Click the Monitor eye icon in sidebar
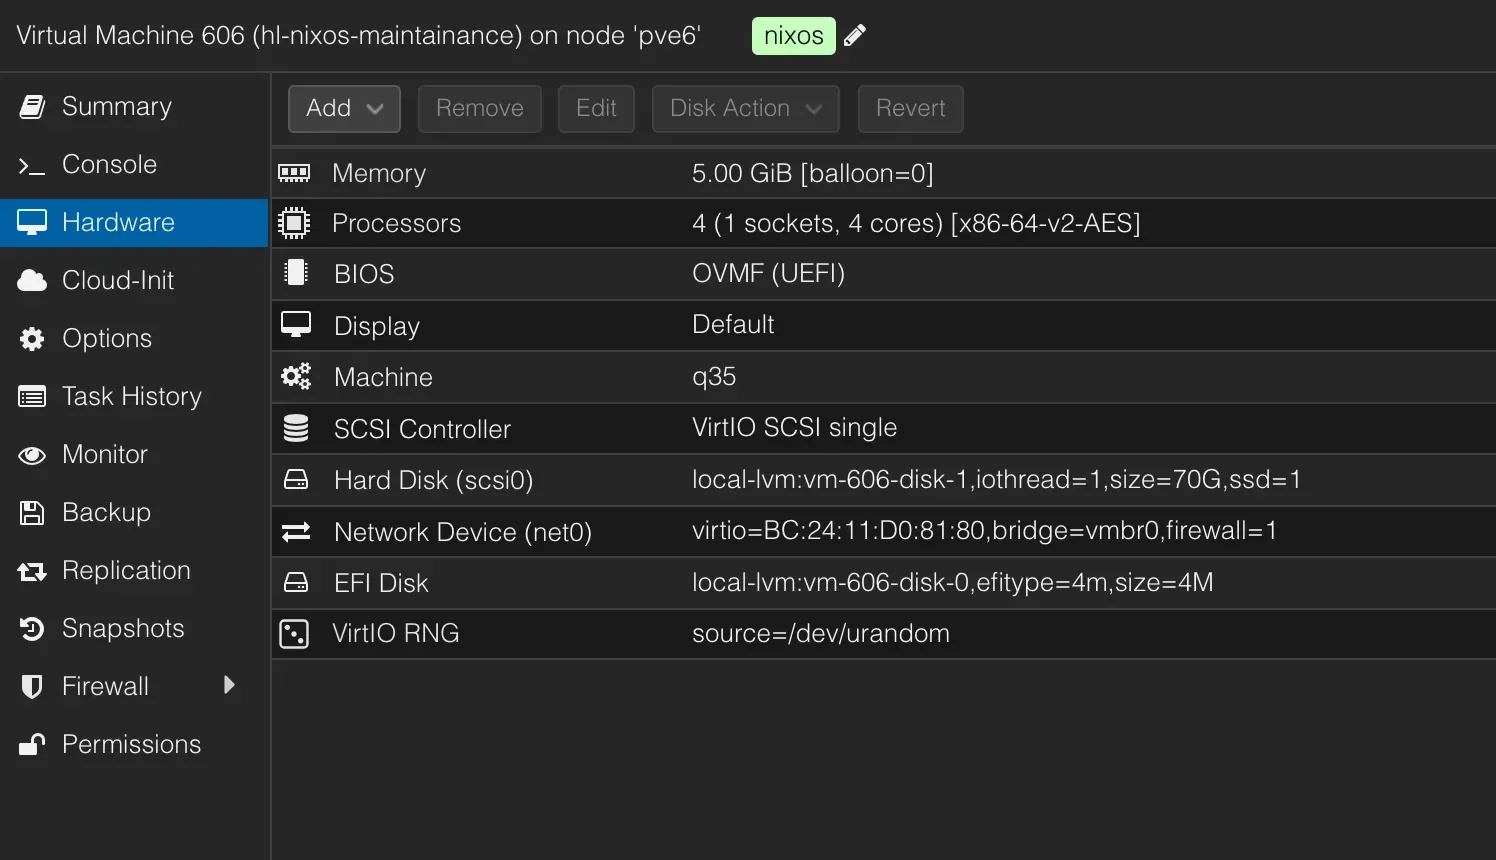Screen dimensions: 1496x860 tap(32, 454)
